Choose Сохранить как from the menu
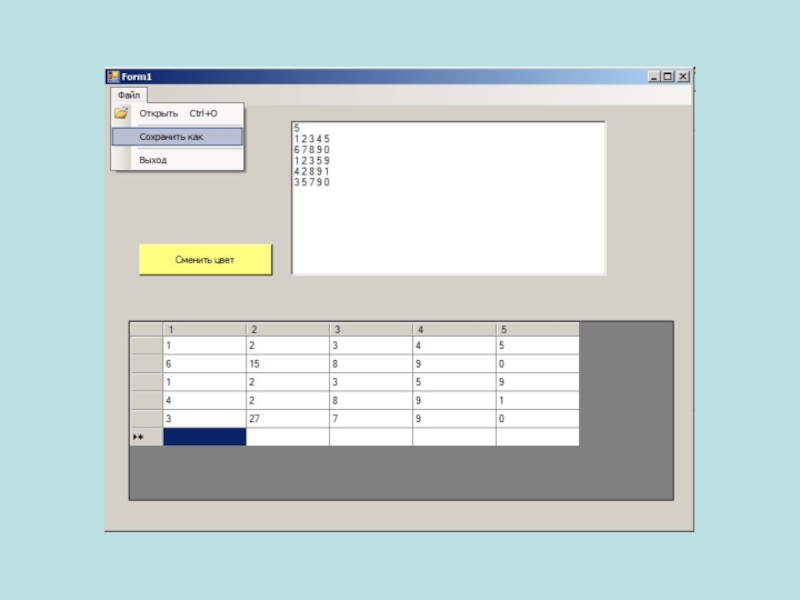 click(x=171, y=136)
